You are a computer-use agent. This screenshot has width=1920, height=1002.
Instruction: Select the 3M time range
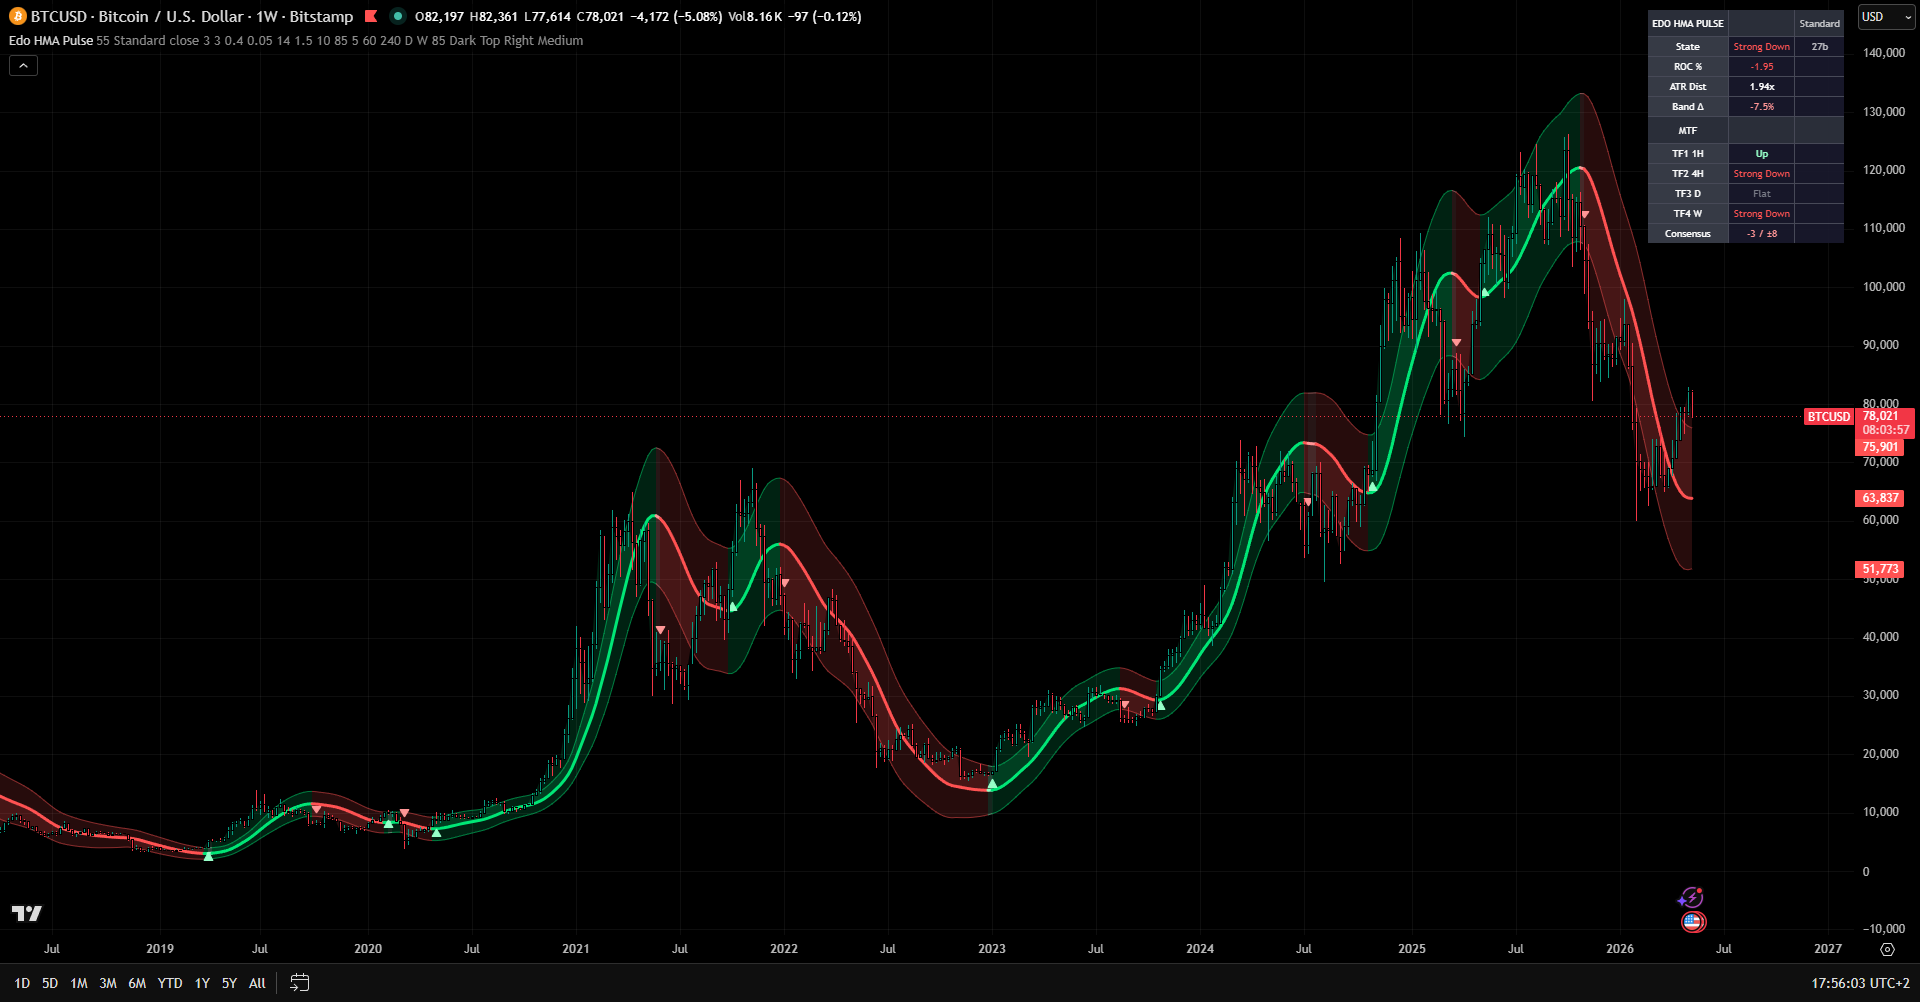pyautogui.click(x=108, y=983)
